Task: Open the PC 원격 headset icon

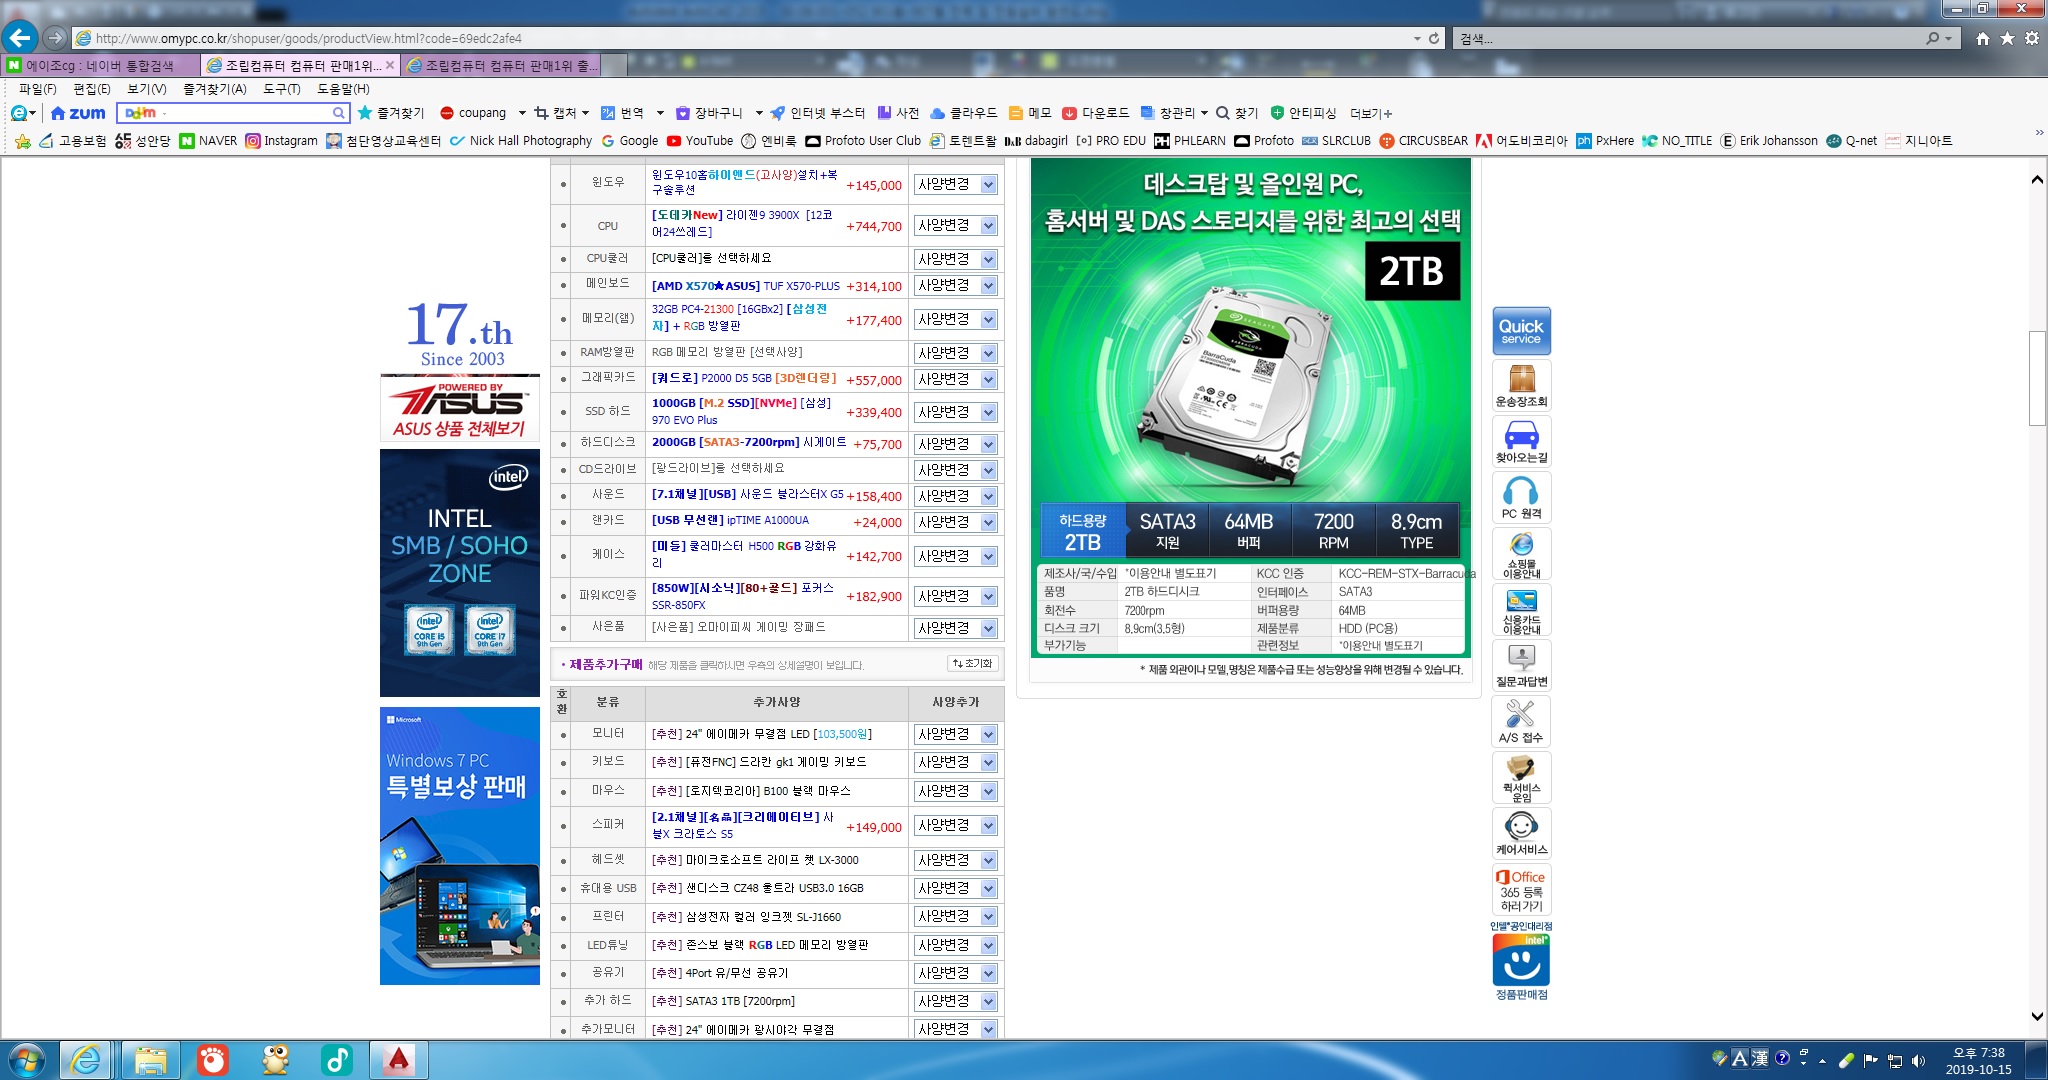Action: pyautogui.click(x=1521, y=497)
